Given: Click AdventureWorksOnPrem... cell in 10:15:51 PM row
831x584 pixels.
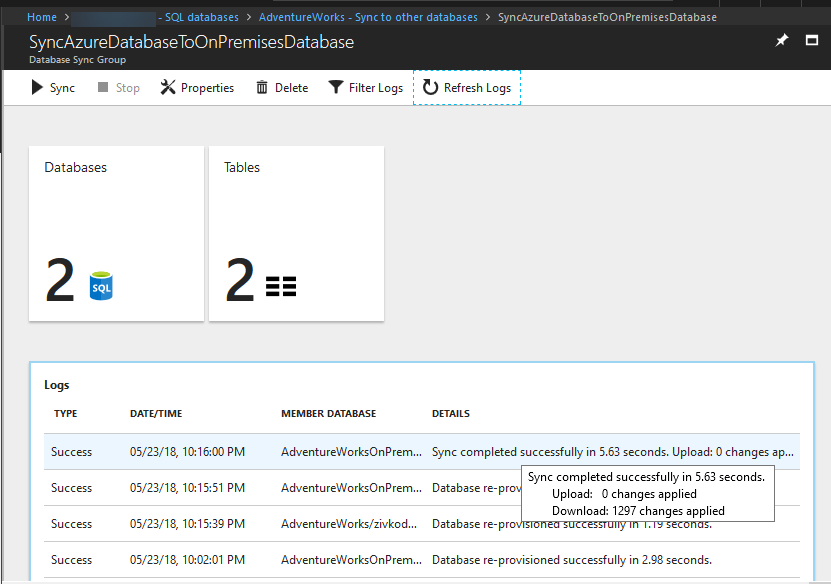Looking at the screenshot, I should tap(351, 488).
